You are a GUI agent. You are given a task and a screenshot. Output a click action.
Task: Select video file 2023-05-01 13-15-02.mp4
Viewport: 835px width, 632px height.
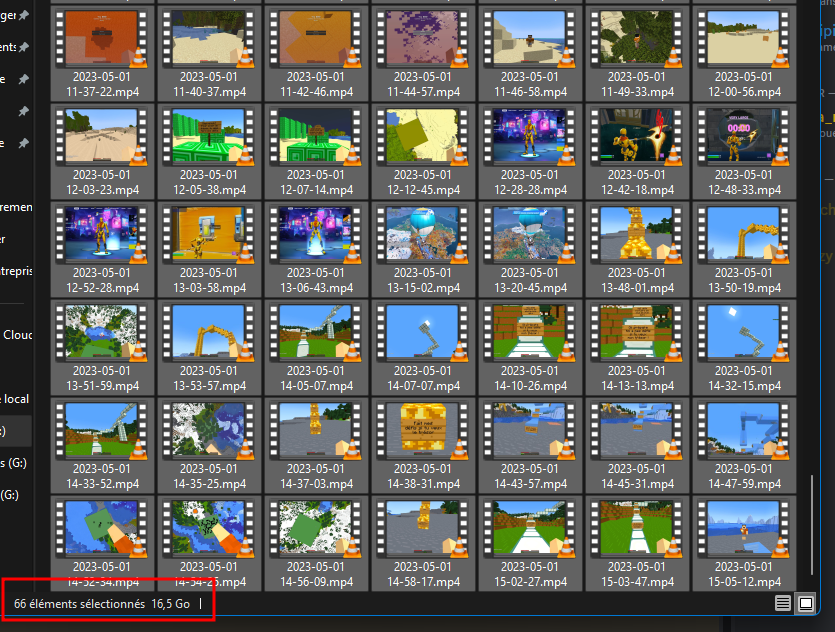click(x=423, y=249)
